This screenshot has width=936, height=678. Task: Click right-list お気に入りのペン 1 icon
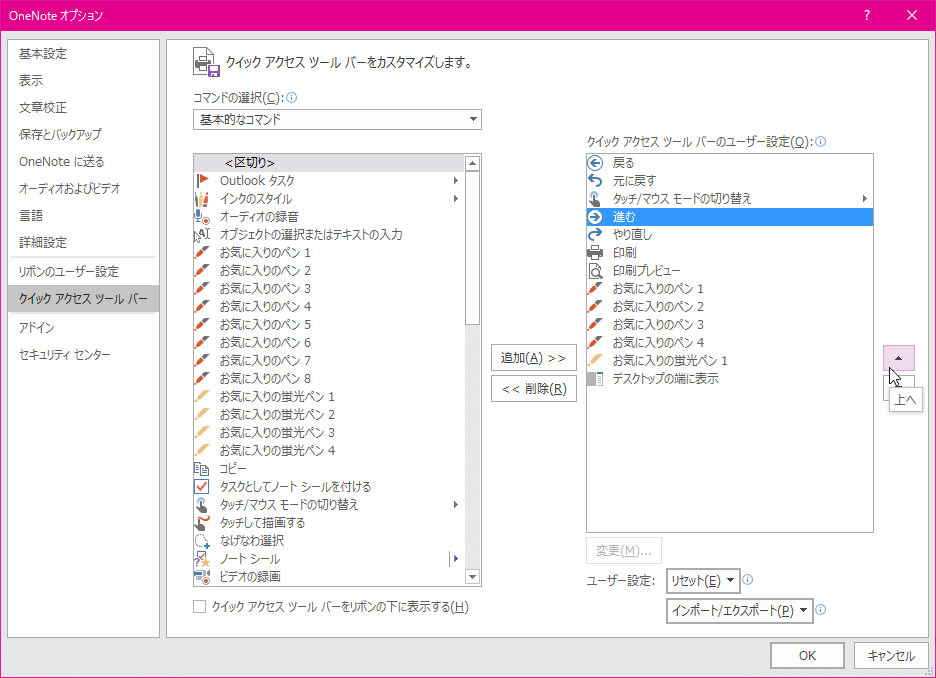pos(595,288)
